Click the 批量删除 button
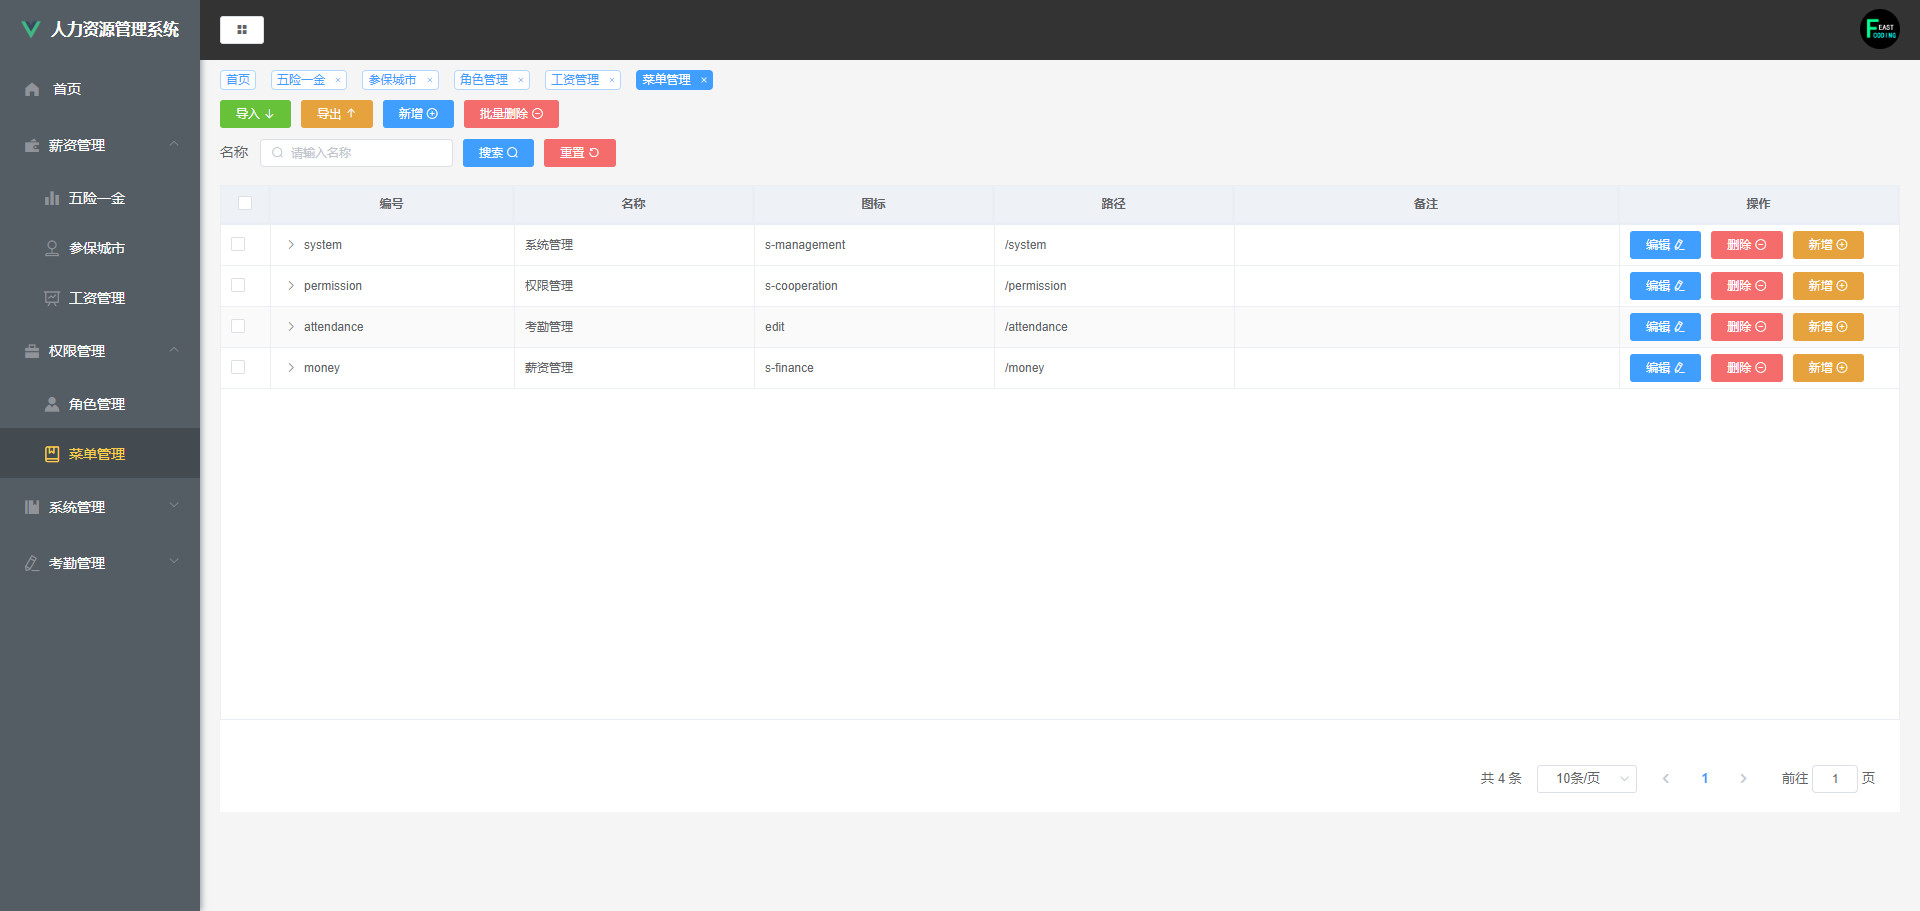 coord(511,114)
